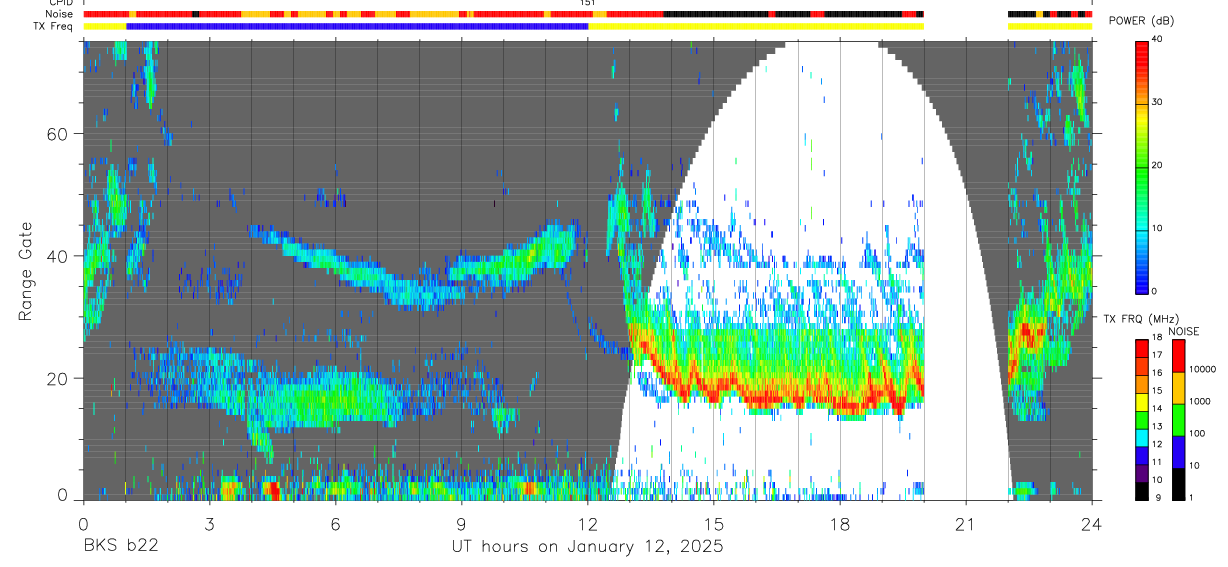The width and height of the screenshot is (1228, 567).
Task: Click the POWER (dB) color scale bar
Action: [x=1142, y=166]
